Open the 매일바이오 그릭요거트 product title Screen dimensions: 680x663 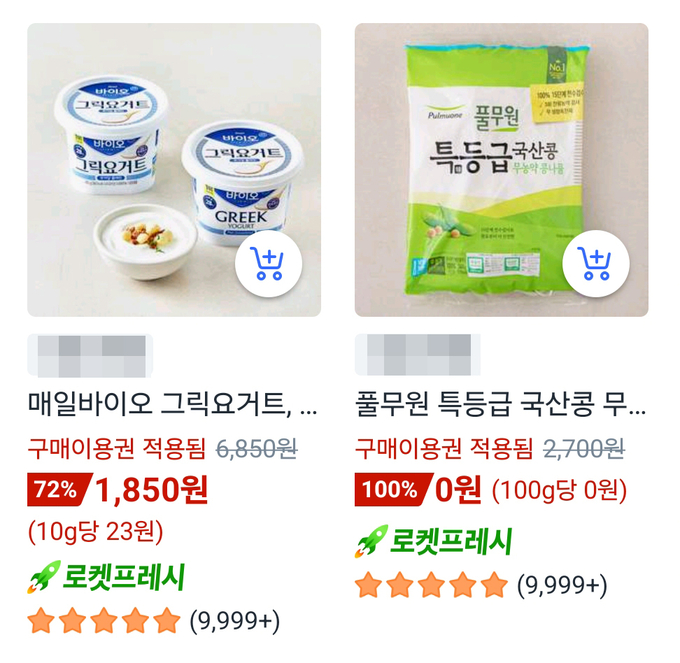click(x=173, y=404)
